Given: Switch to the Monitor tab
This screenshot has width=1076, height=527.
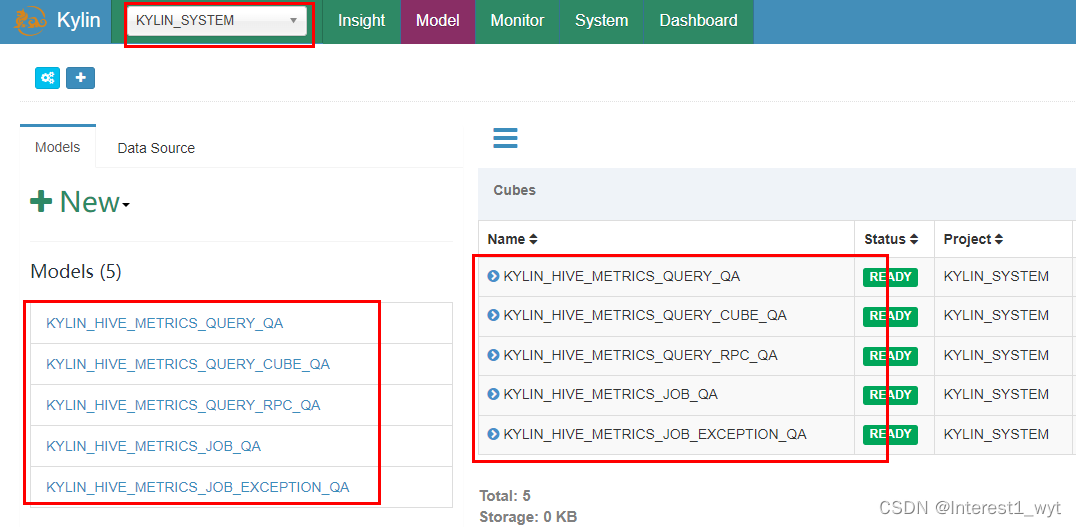Looking at the screenshot, I should pos(517,21).
